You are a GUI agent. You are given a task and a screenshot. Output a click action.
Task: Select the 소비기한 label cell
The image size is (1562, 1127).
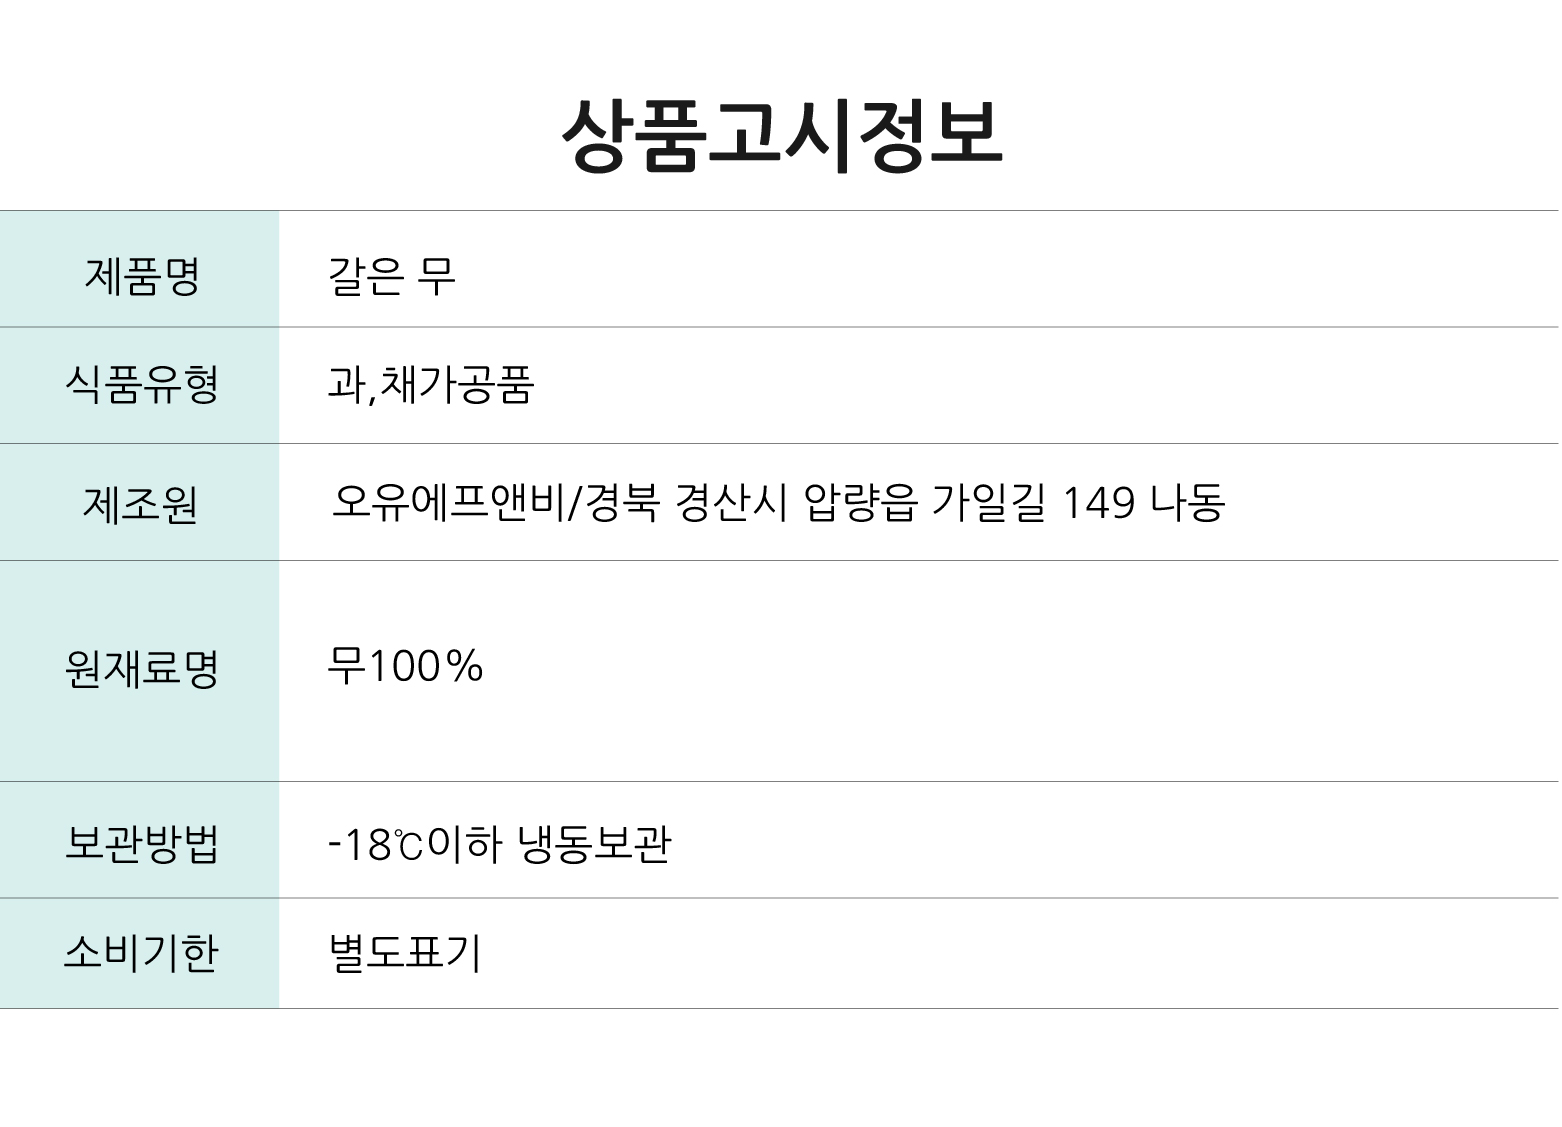[x=139, y=953]
